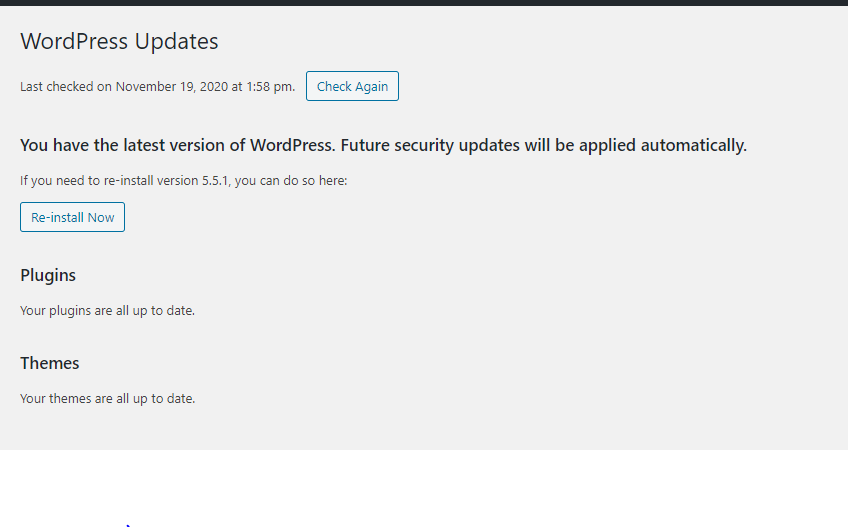Viewport: 848px width, 527px height.
Task: Click the small blue mark at the bottom
Action: point(129,524)
